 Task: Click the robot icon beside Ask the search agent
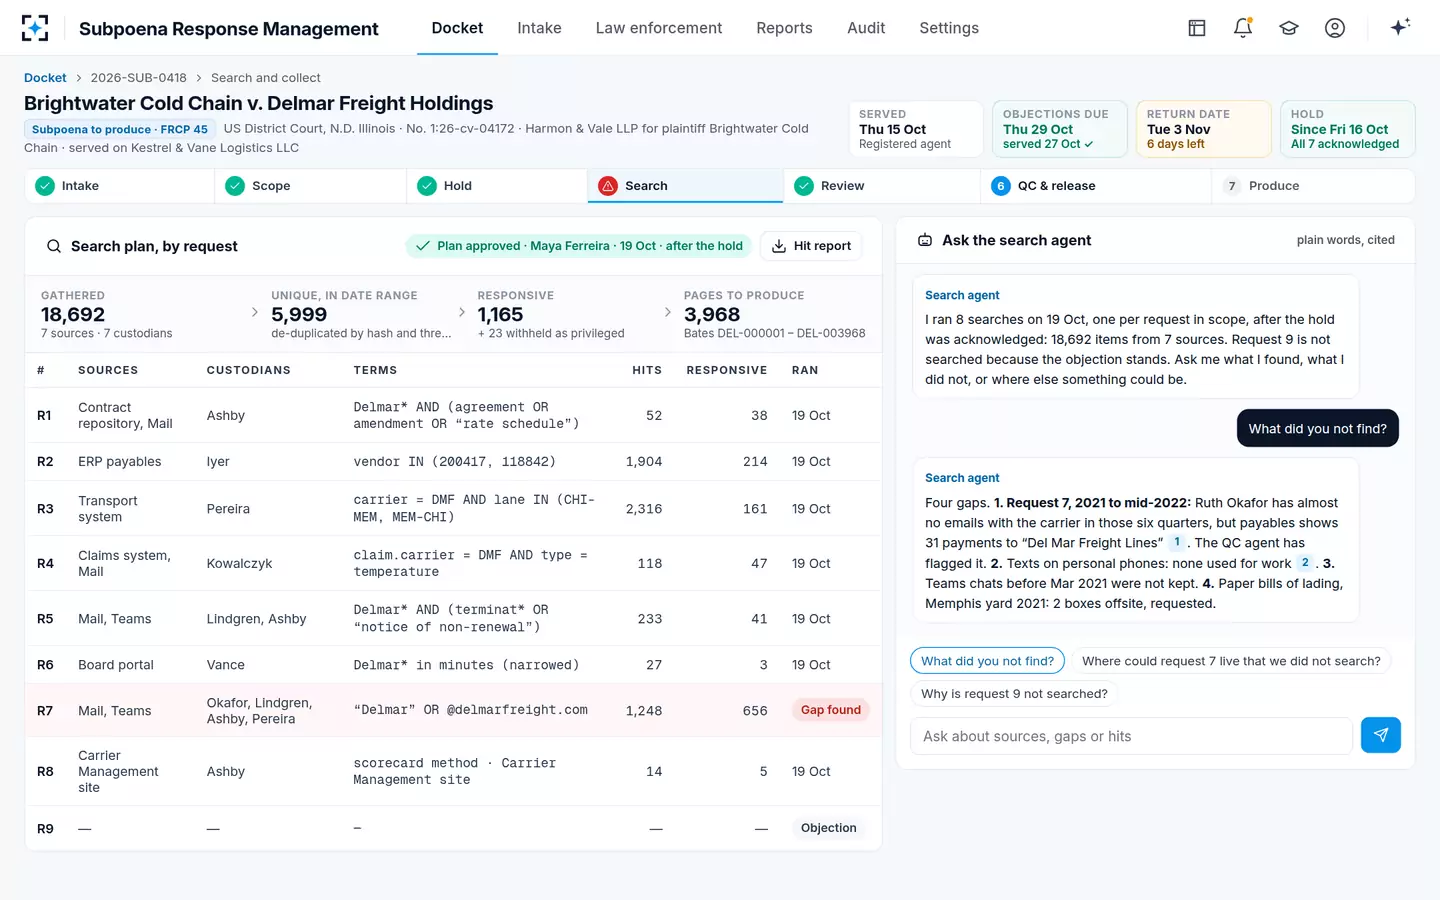[925, 240]
